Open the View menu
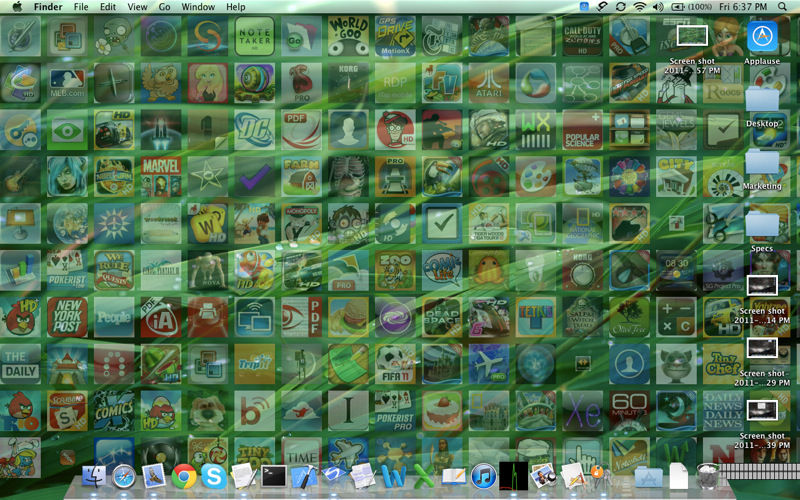The width and height of the screenshot is (800, 500). pyautogui.click(x=137, y=7)
